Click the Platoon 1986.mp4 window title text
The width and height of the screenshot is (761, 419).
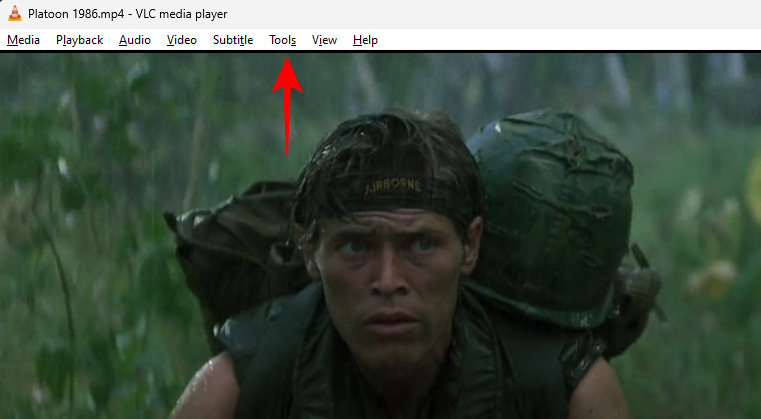(128, 14)
